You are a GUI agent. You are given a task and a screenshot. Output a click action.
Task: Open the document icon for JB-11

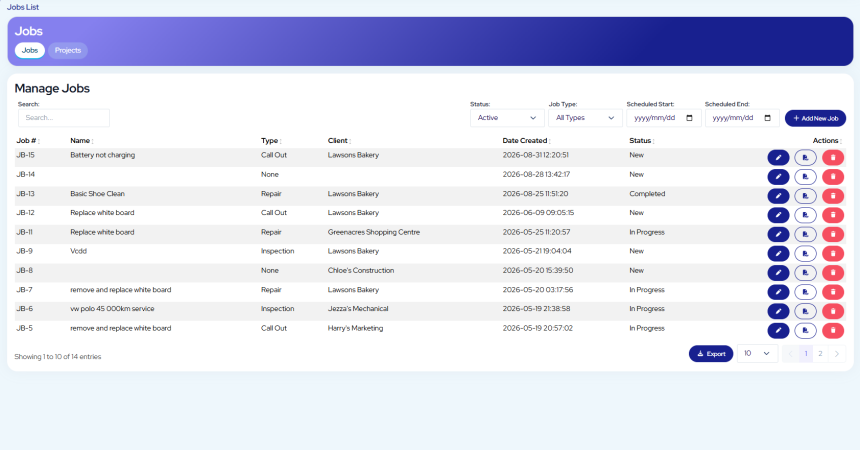pyautogui.click(x=805, y=234)
